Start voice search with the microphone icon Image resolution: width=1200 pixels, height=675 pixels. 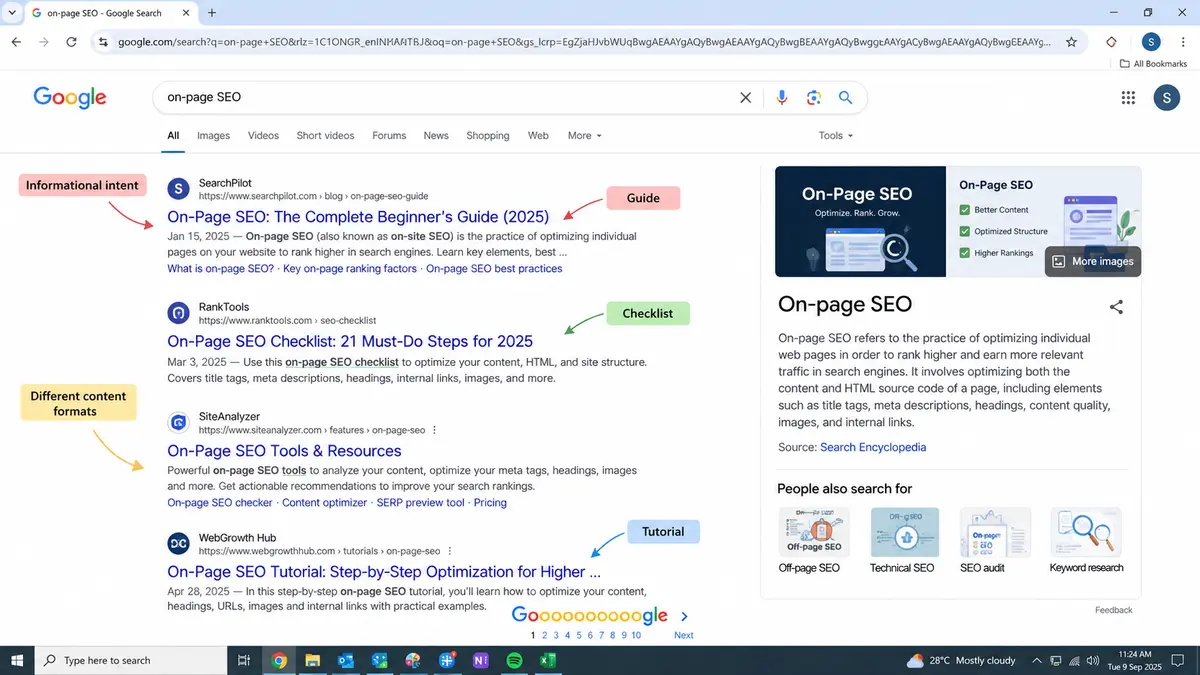coord(782,98)
